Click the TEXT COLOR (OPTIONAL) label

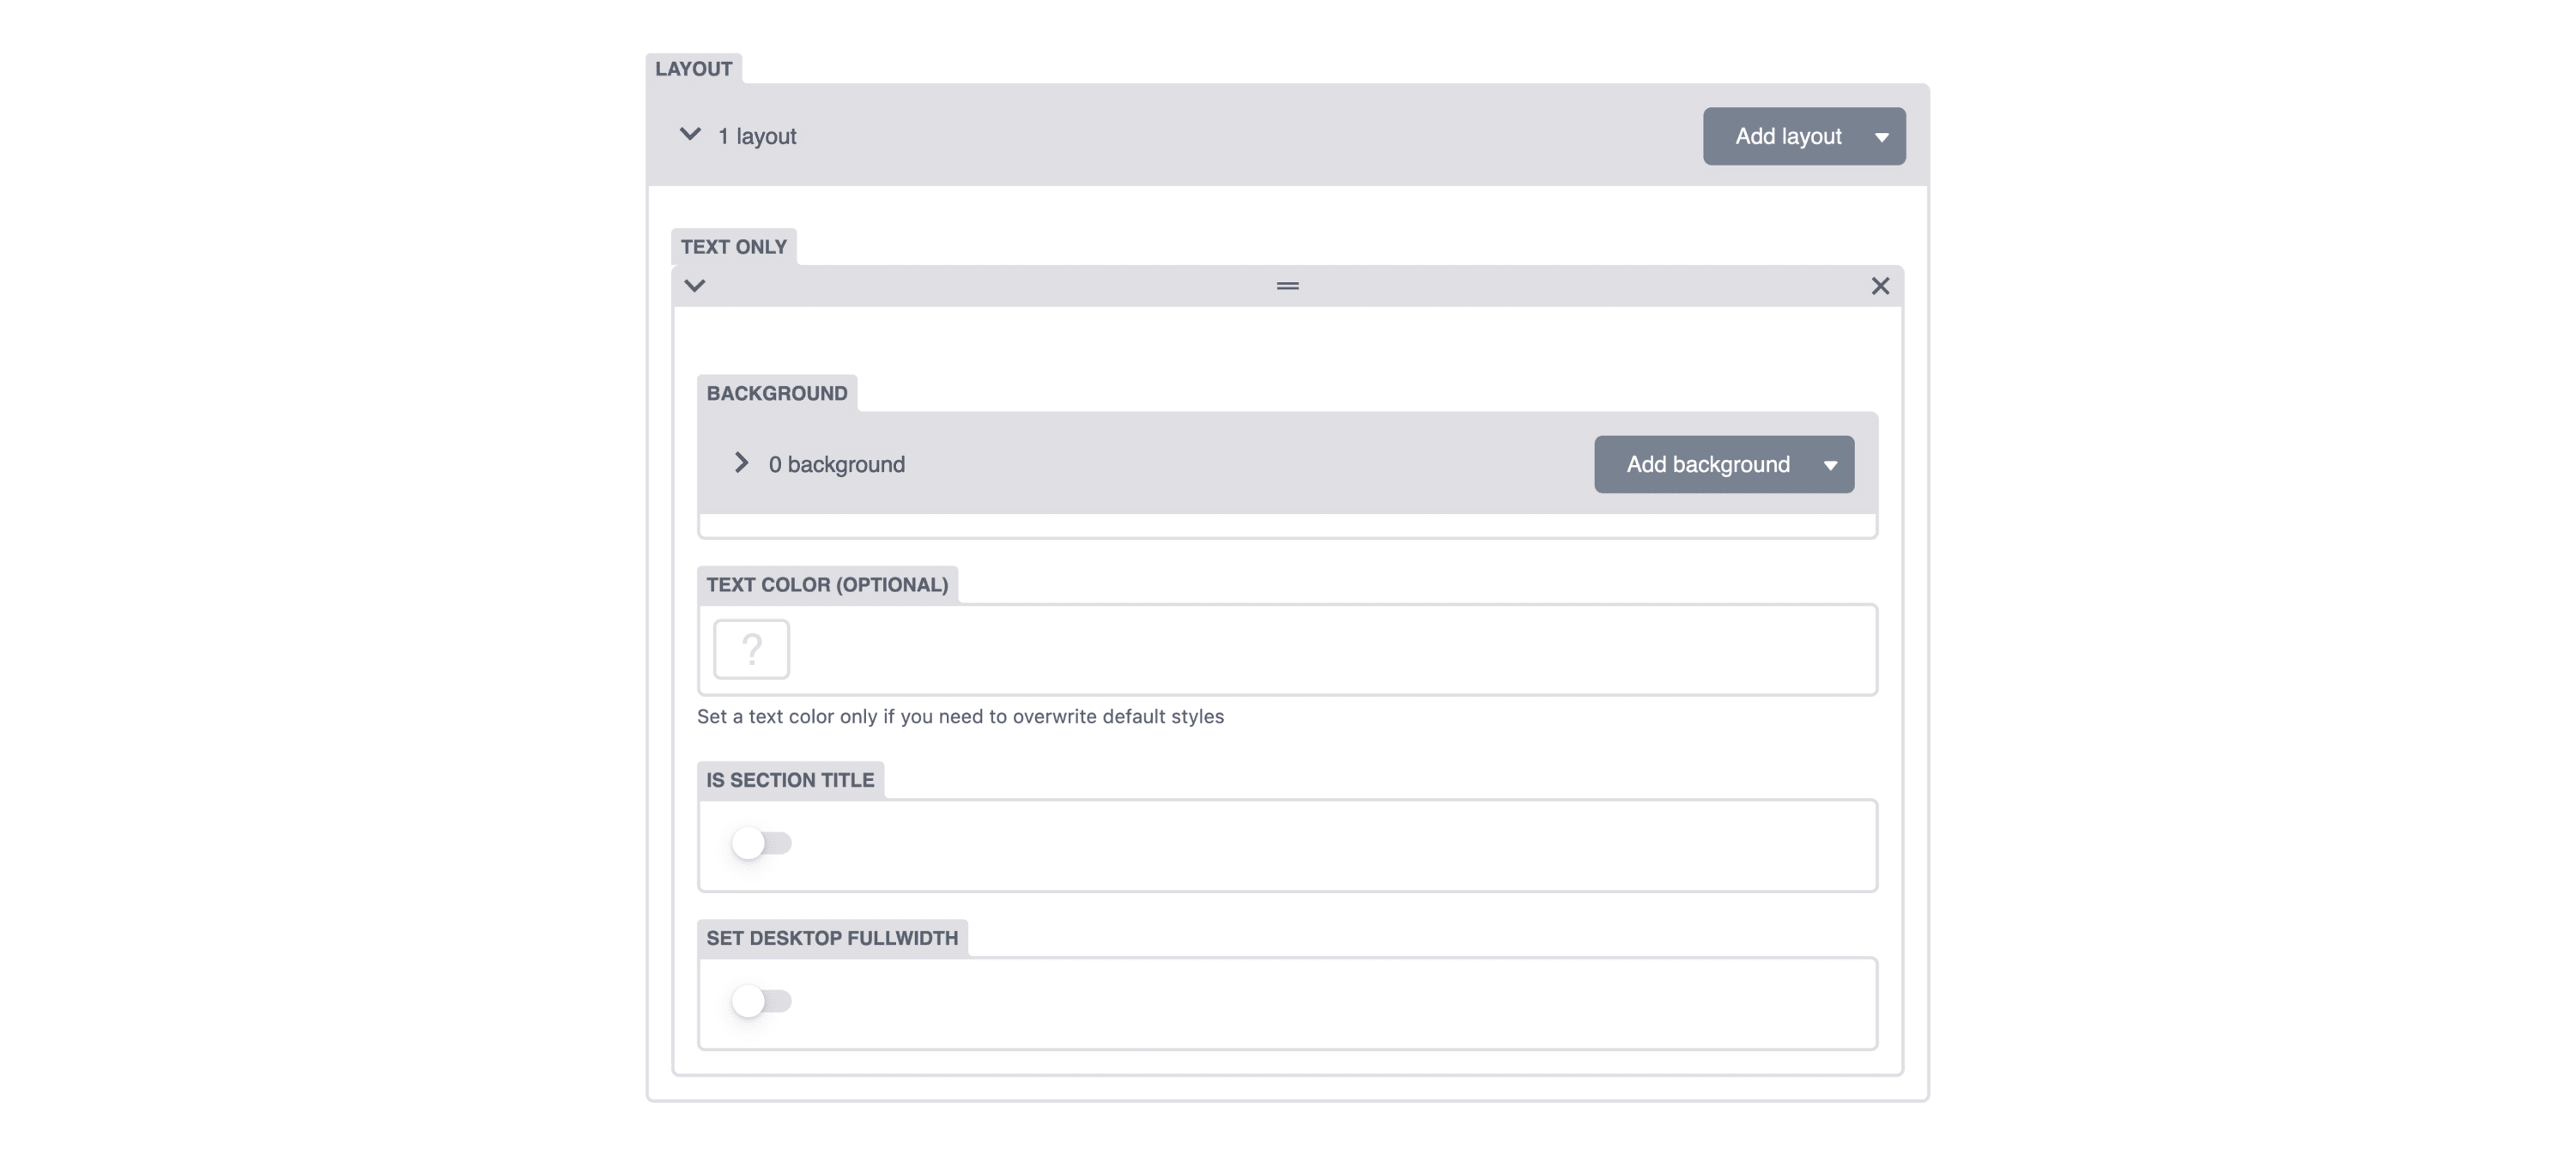[827, 585]
